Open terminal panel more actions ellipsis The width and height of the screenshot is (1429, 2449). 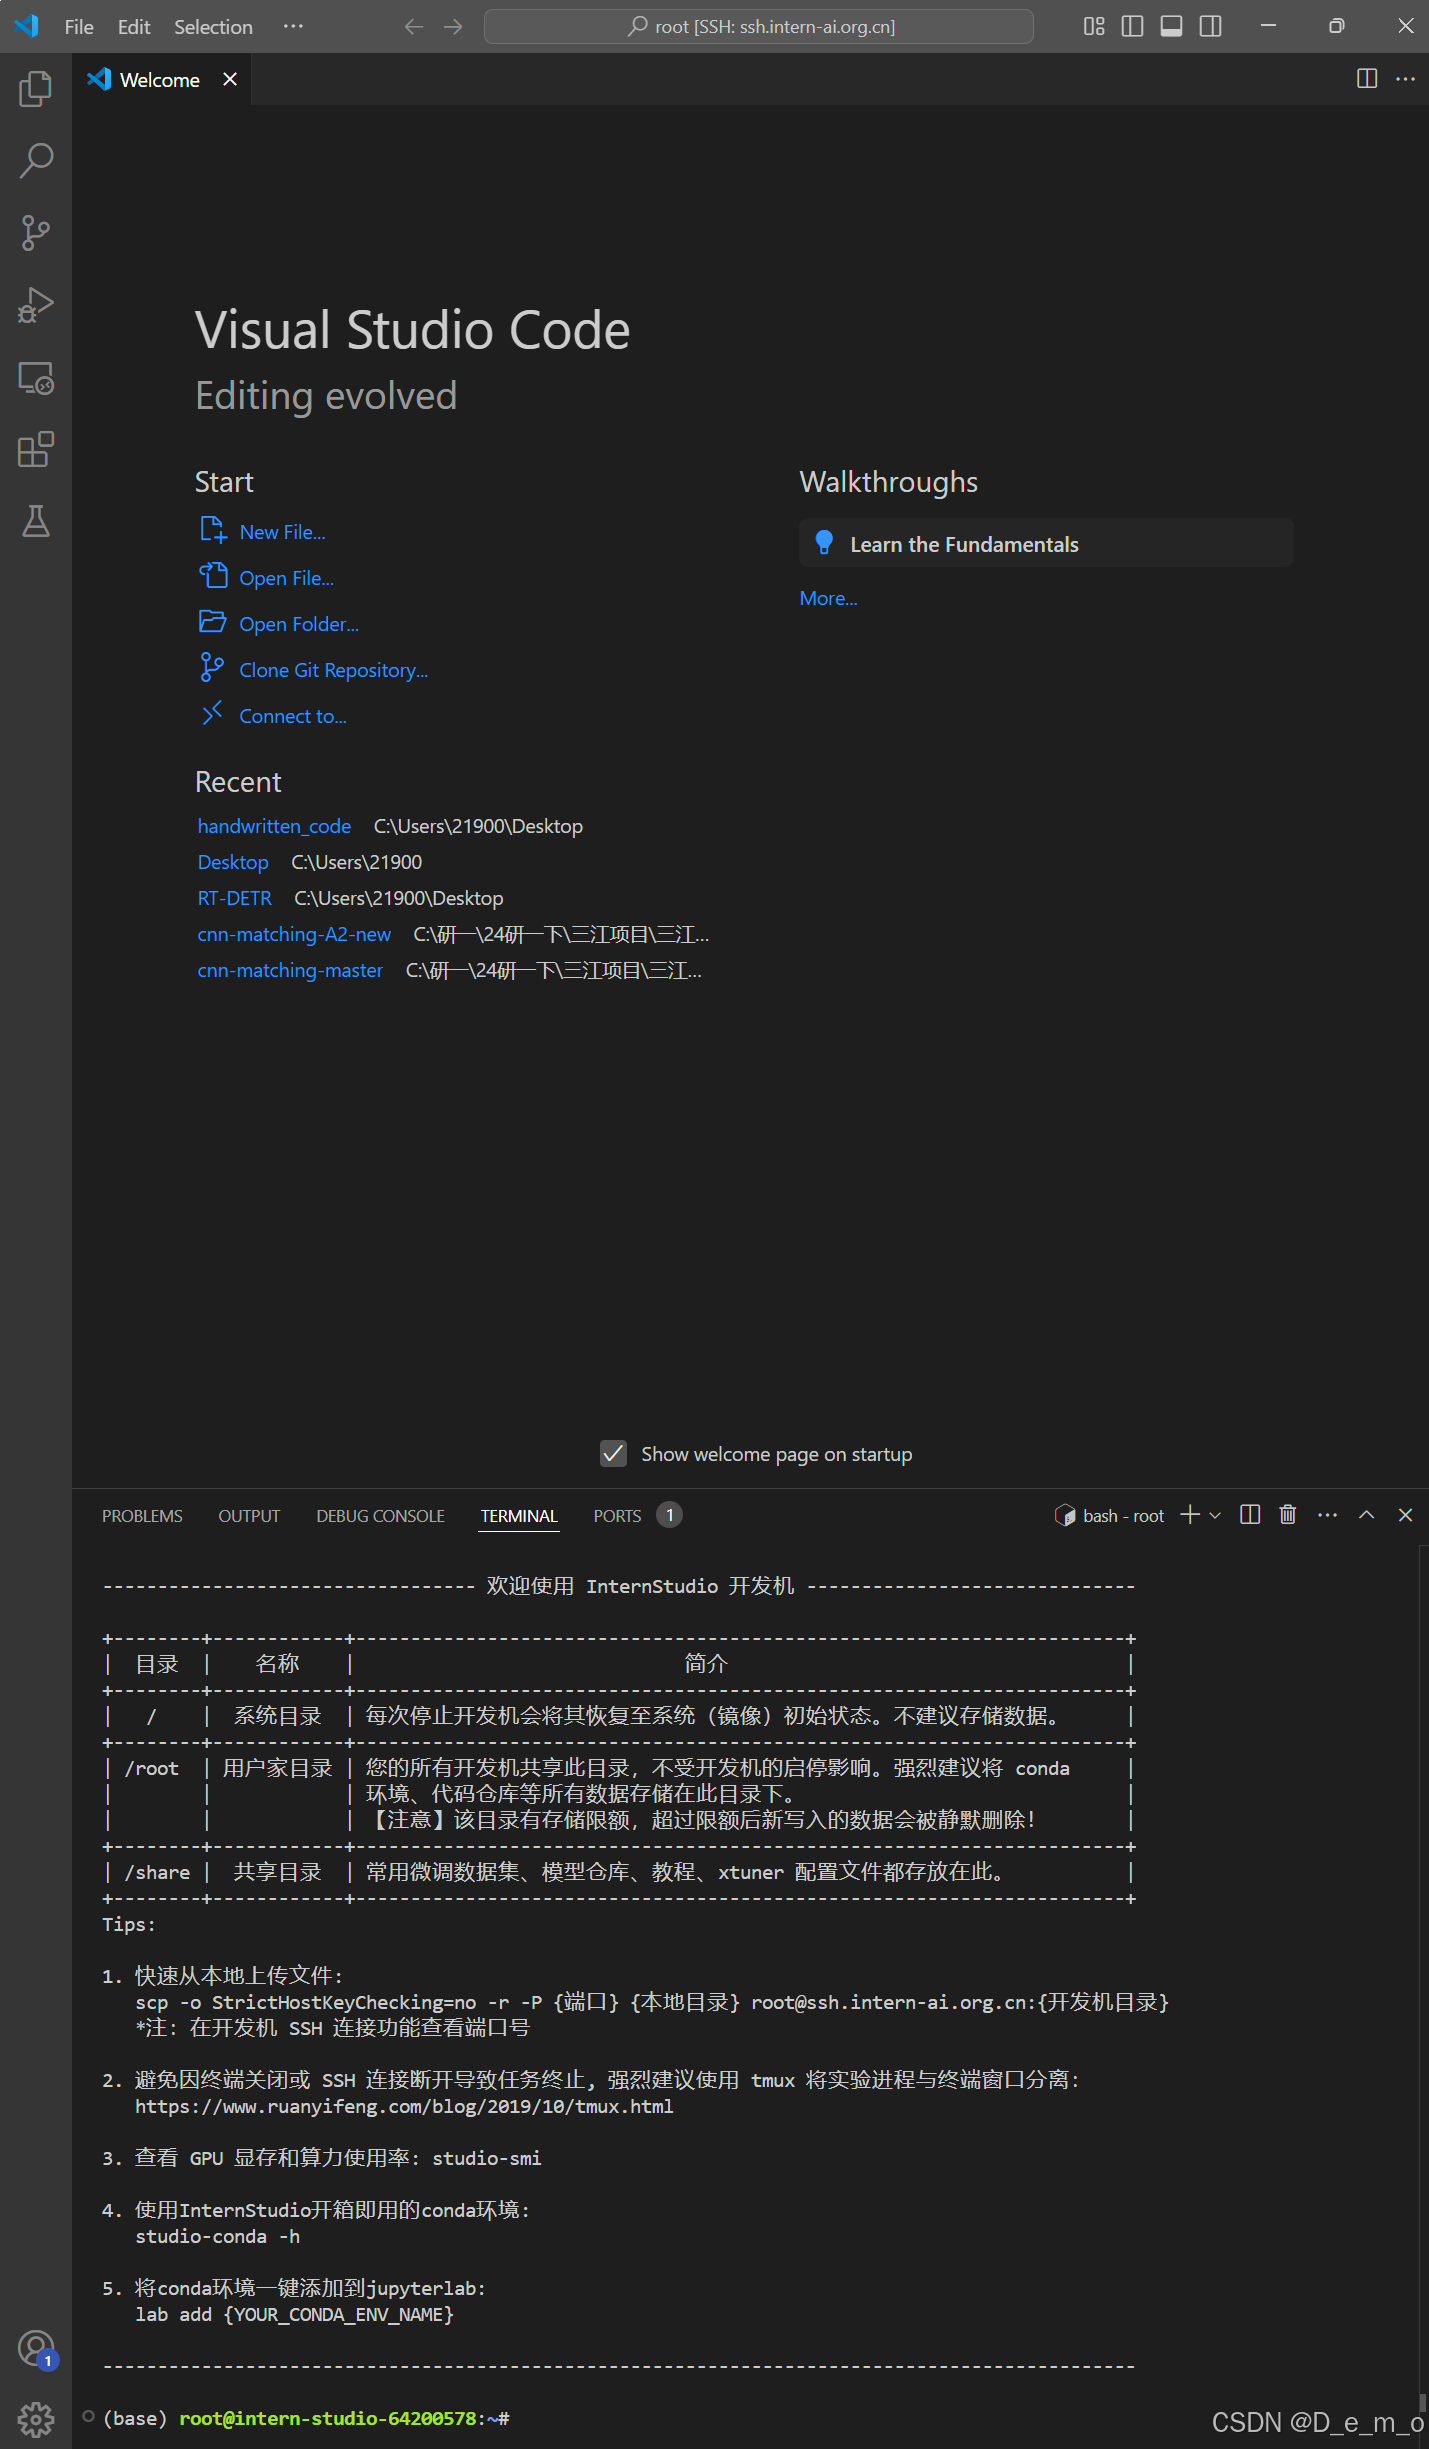1327,1515
